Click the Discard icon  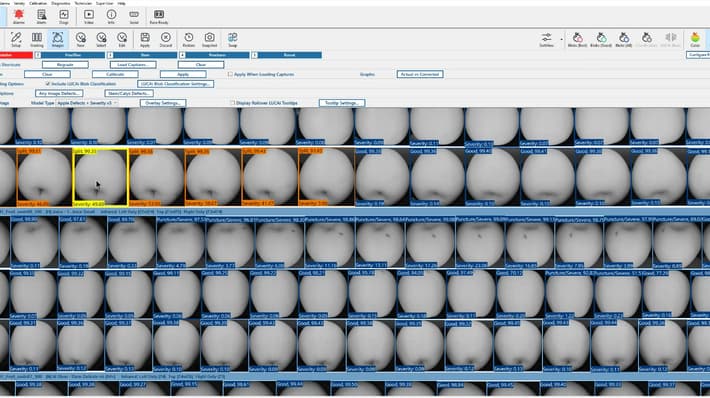pyautogui.click(x=166, y=39)
